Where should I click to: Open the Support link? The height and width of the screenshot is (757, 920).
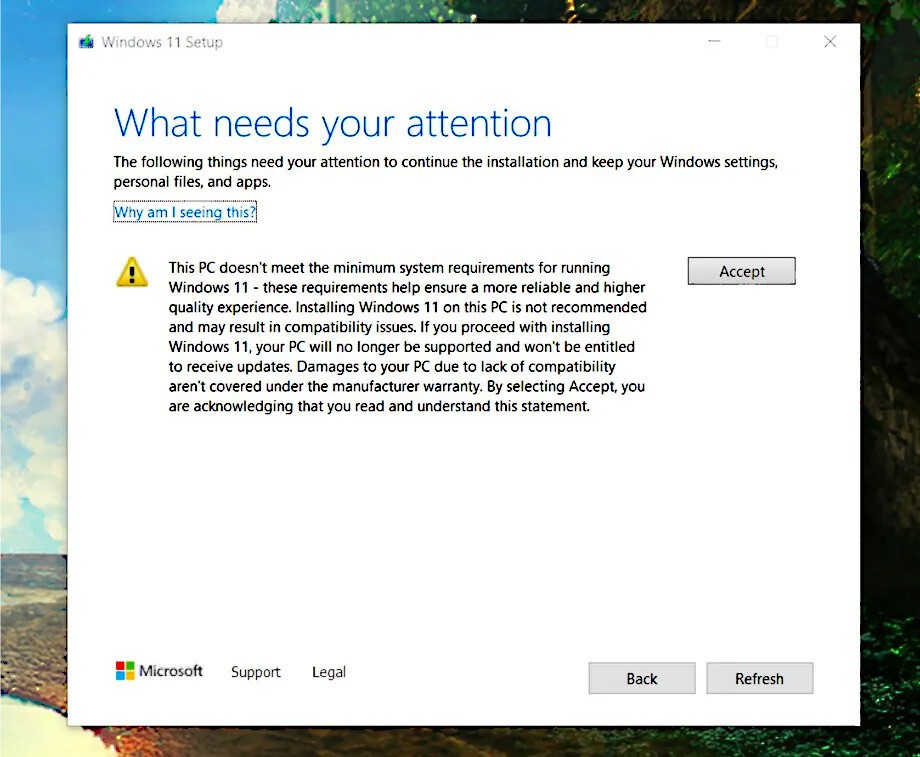[256, 672]
